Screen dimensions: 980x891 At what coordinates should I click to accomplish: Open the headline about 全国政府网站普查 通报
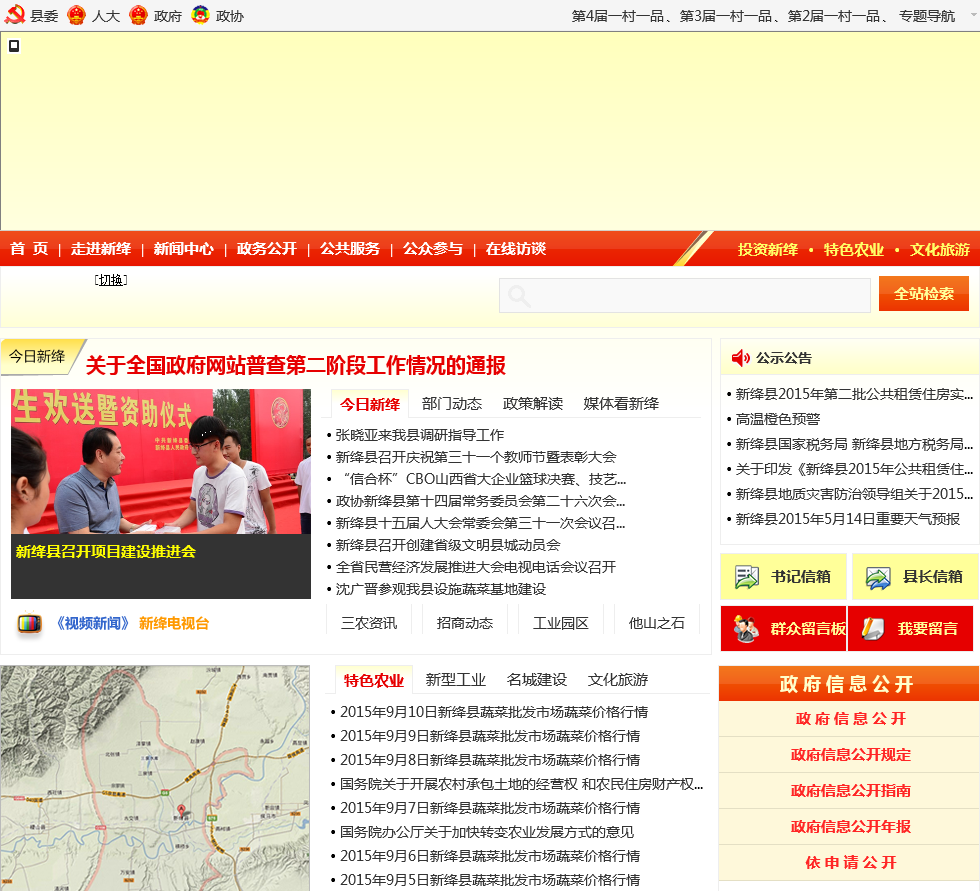(296, 365)
